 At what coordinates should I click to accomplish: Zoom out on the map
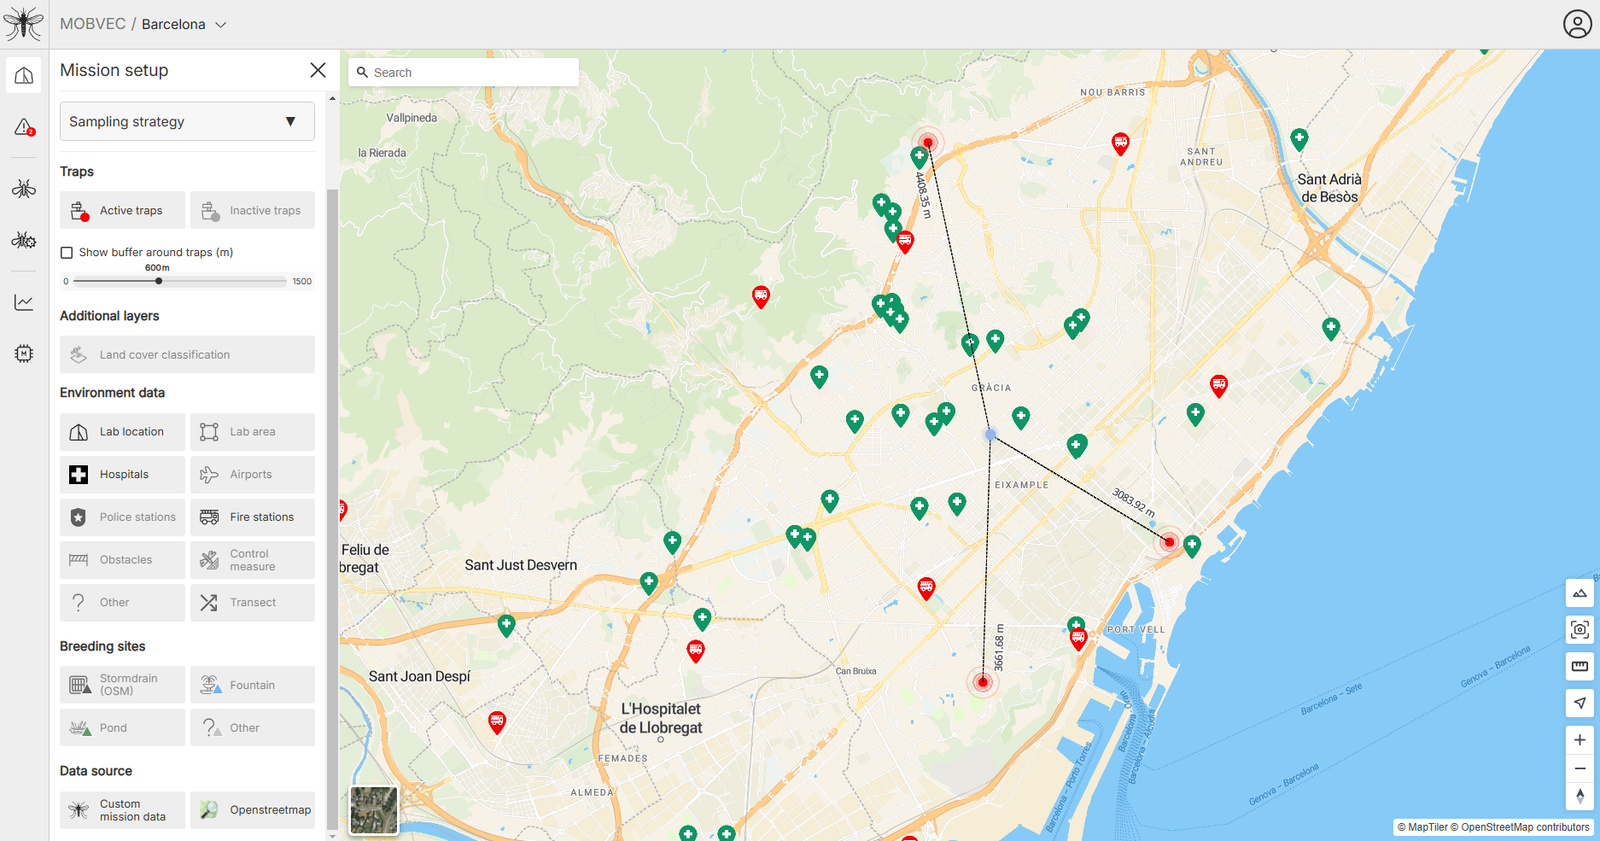point(1580,768)
